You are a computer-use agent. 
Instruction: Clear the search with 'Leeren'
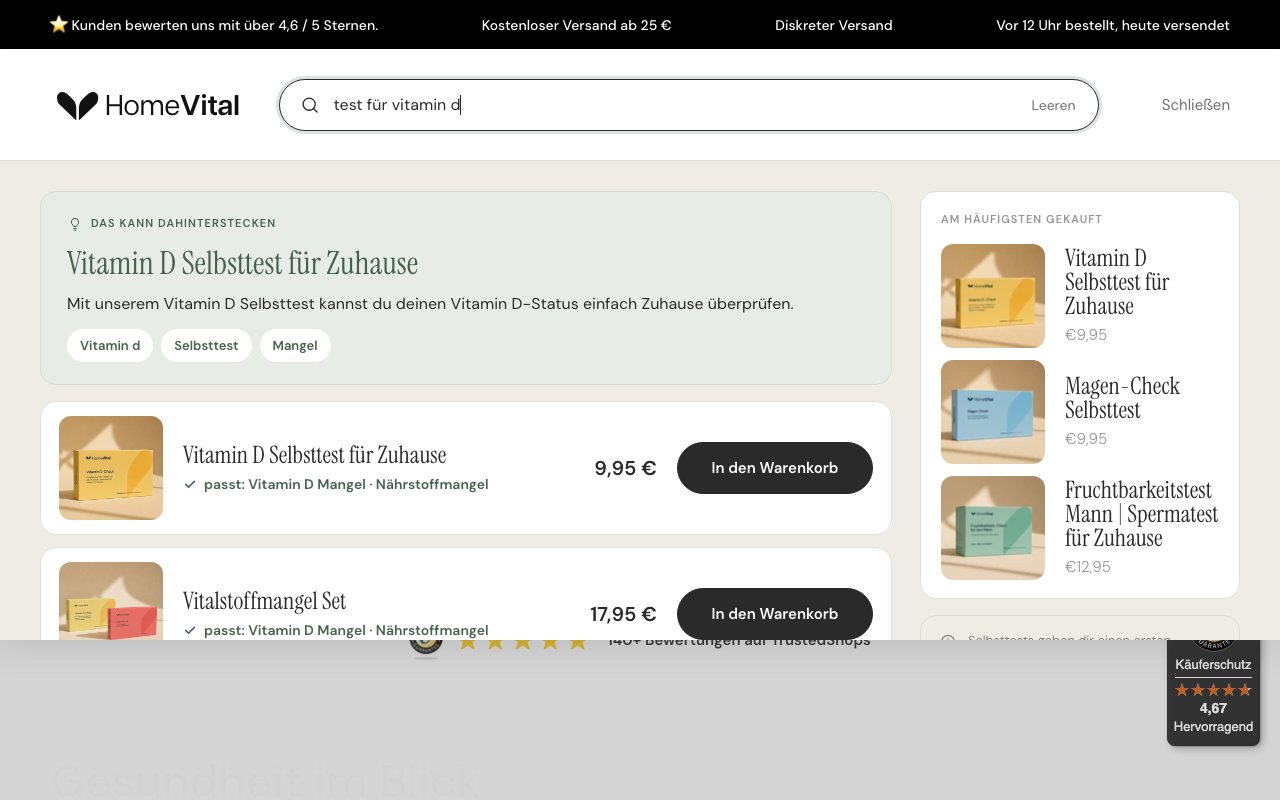pyautogui.click(x=1053, y=105)
